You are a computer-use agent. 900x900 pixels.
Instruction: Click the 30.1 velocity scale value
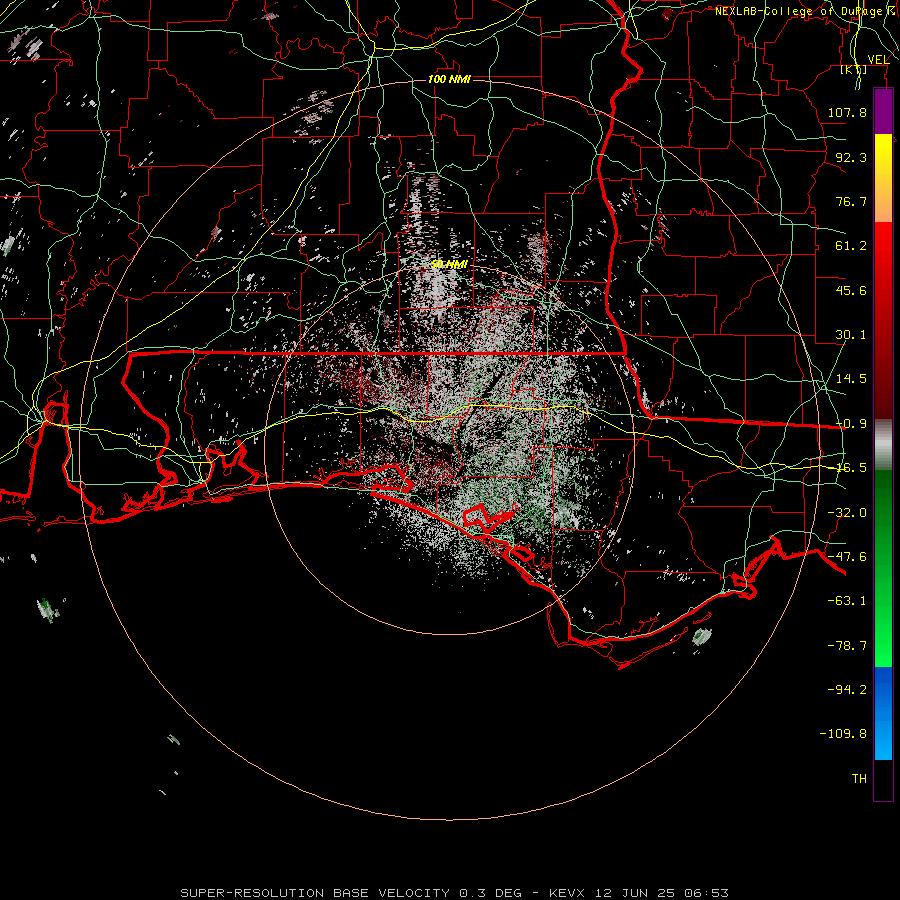[851, 335]
